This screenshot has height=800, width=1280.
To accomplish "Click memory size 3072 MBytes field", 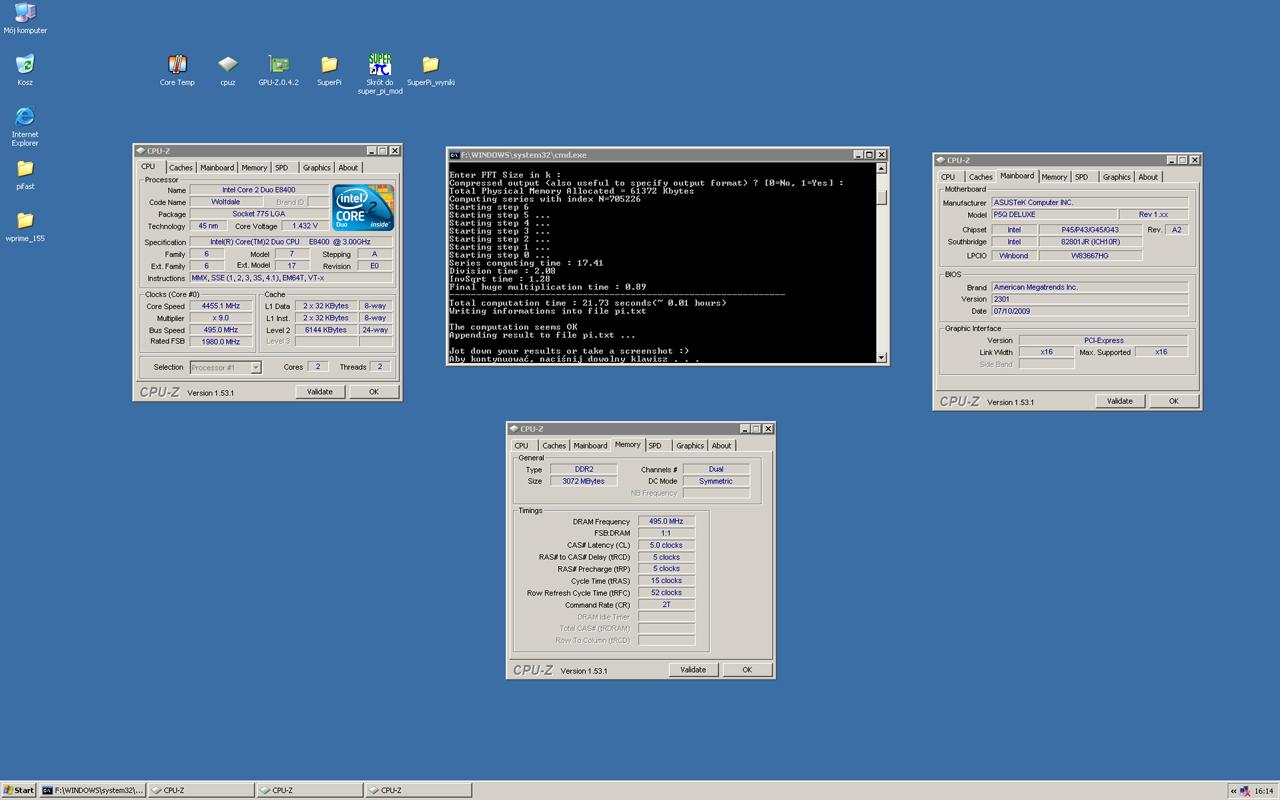I will [583, 481].
